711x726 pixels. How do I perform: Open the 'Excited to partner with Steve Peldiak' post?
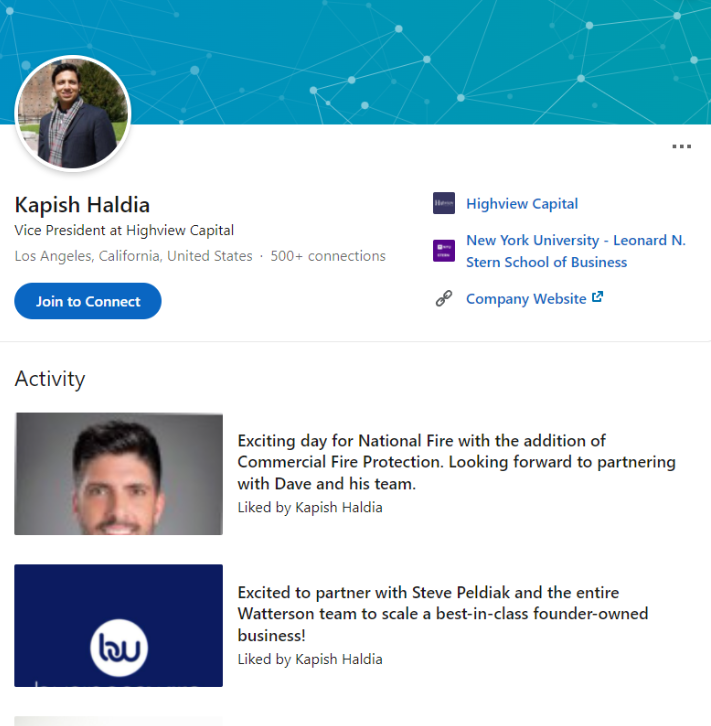(x=443, y=614)
